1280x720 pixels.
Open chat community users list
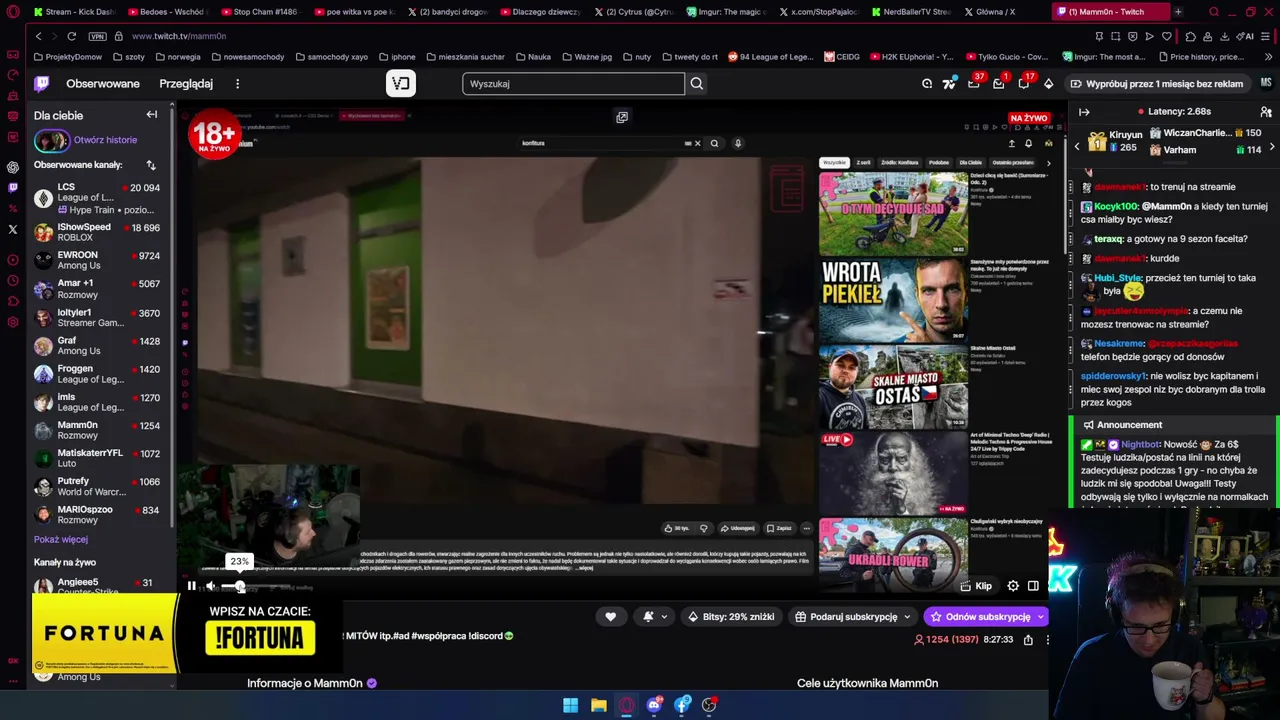click(1266, 112)
